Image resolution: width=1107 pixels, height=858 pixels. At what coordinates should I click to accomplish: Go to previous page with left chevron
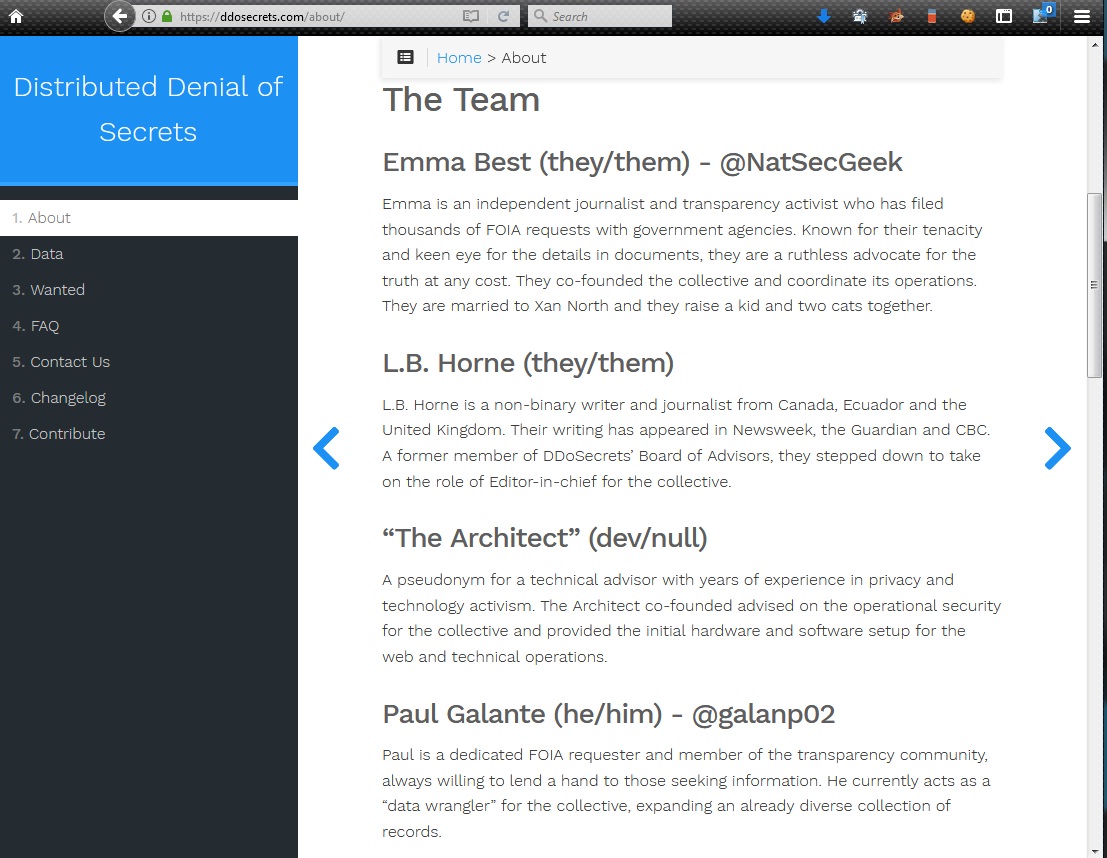326,448
